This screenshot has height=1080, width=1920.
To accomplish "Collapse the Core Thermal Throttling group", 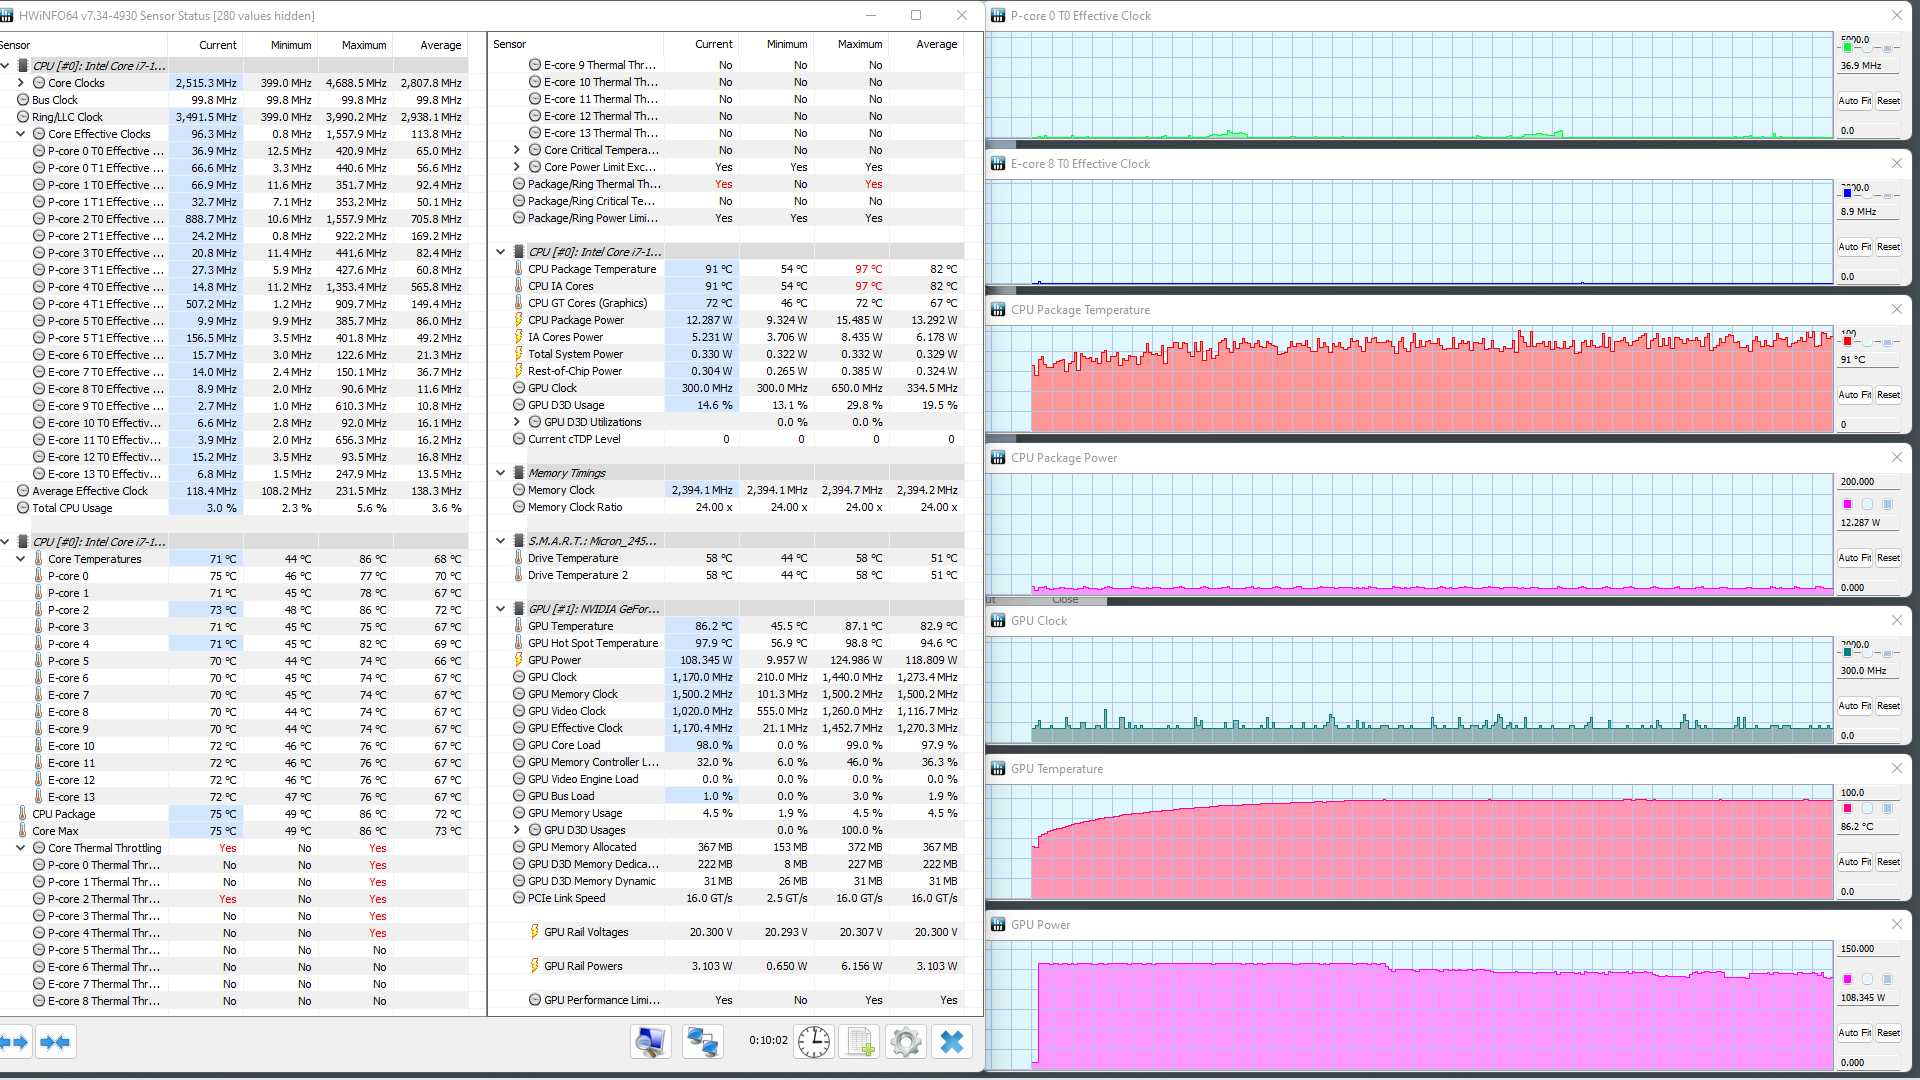I will pos(21,848).
